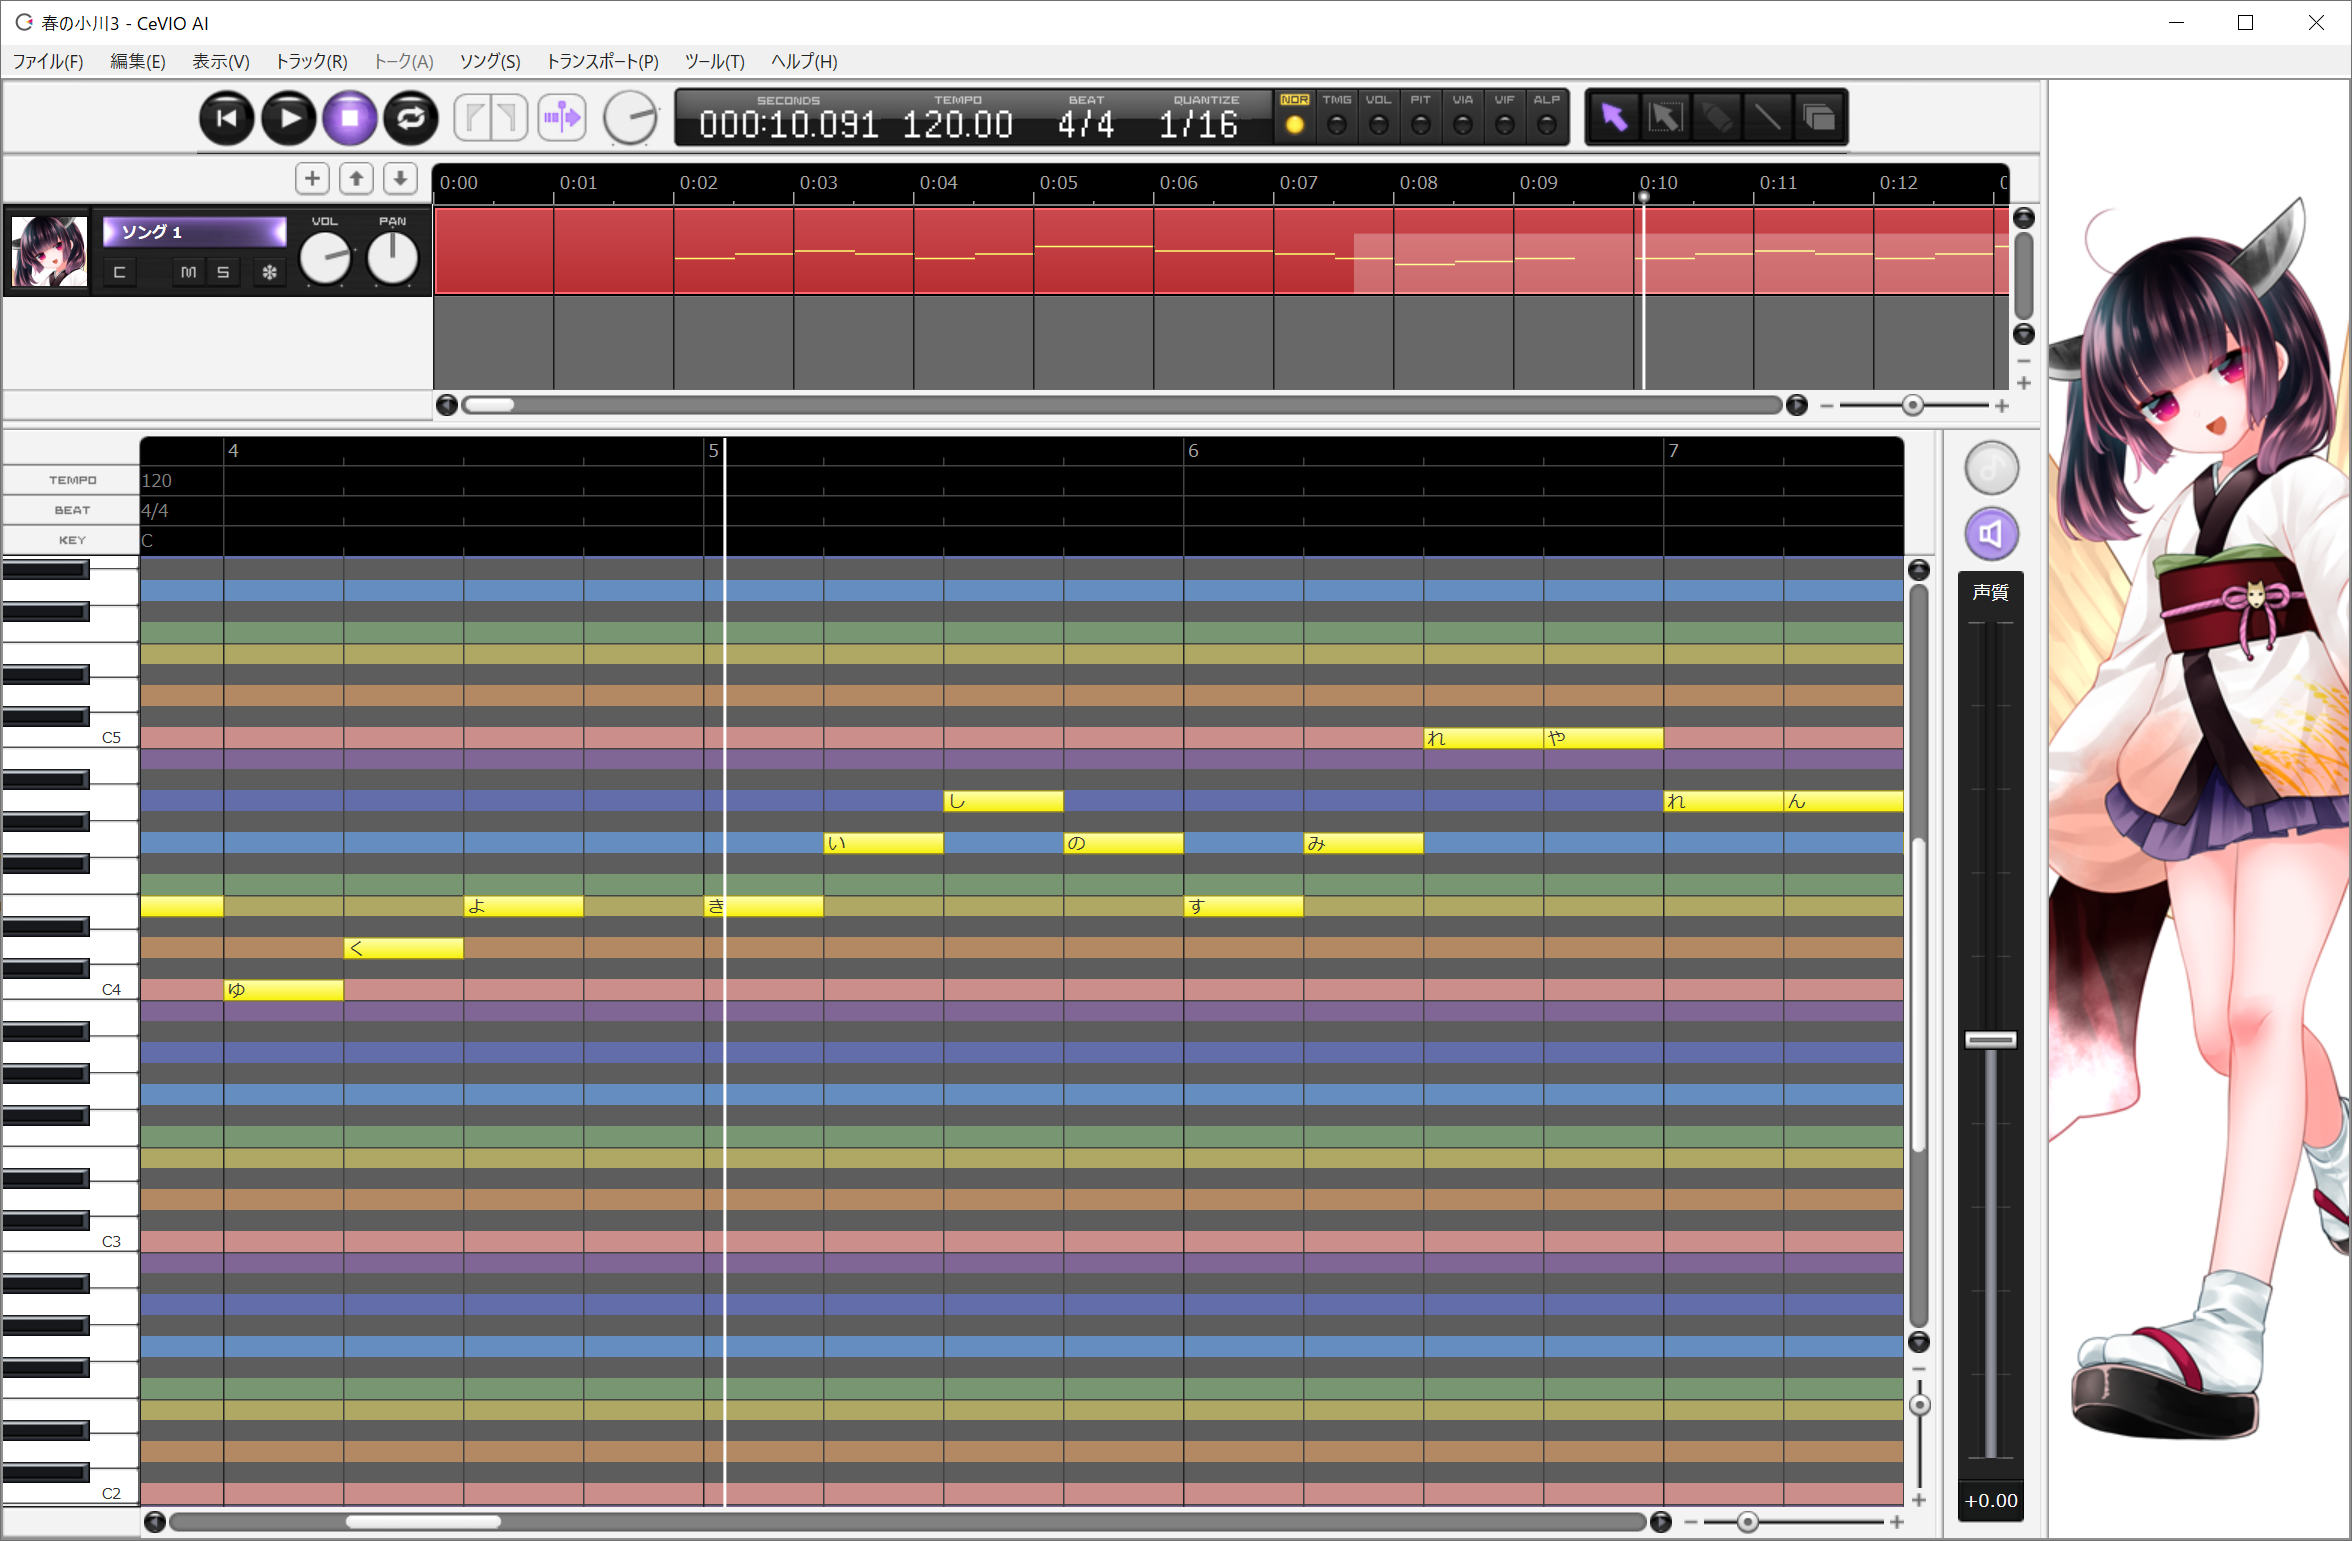Click the track VOL knob
This screenshot has width=2352, height=1541.
point(325,258)
